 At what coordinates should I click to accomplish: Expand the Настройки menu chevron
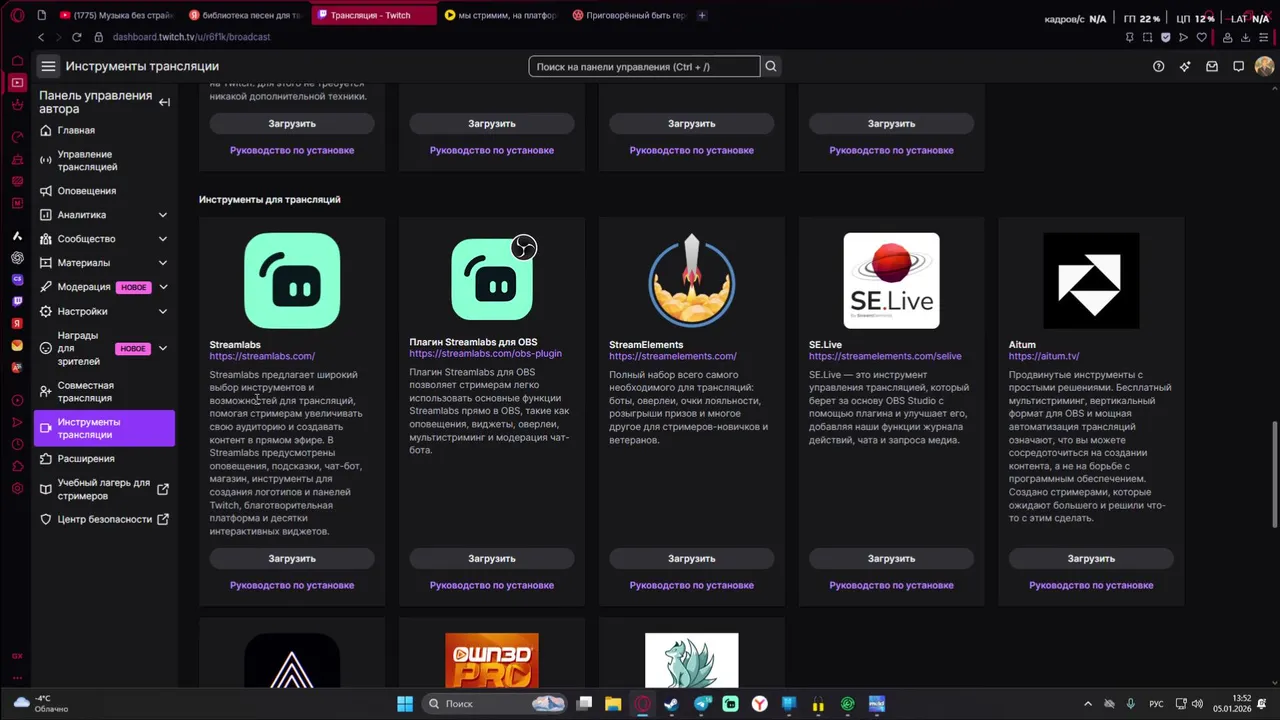tap(162, 311)
